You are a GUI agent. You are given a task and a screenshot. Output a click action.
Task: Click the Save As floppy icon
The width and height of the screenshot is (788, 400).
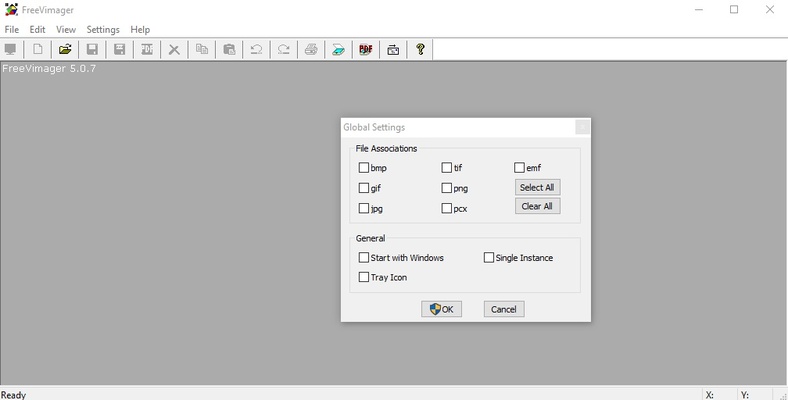coord(120,49)
